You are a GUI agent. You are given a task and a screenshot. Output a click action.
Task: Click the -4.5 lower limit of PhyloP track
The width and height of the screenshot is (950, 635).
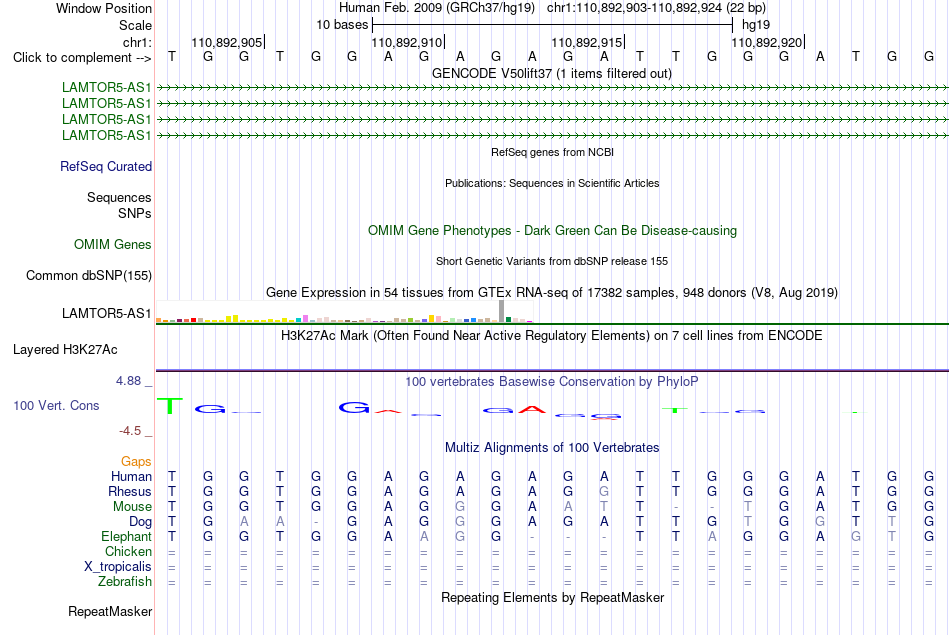[130, 430]
